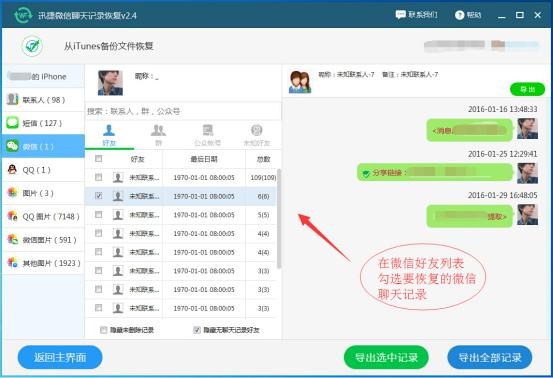Select the QQ图片 (7148) category
Image resolution: width=553 pixels, height=378 pixels.
[43, 216]
